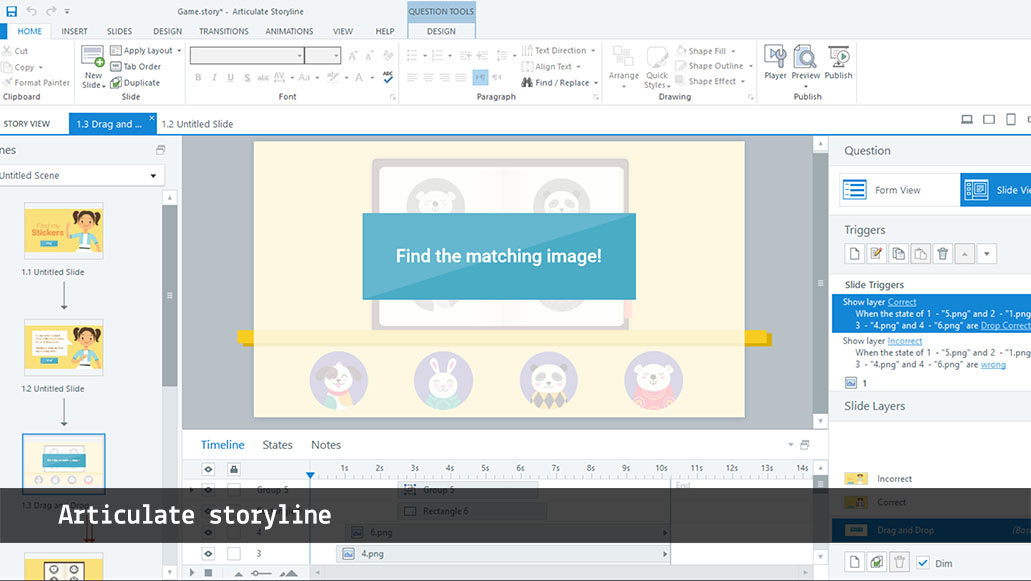Click the Preview icon
1031x581 pixels.
click(x=805, y=58)
